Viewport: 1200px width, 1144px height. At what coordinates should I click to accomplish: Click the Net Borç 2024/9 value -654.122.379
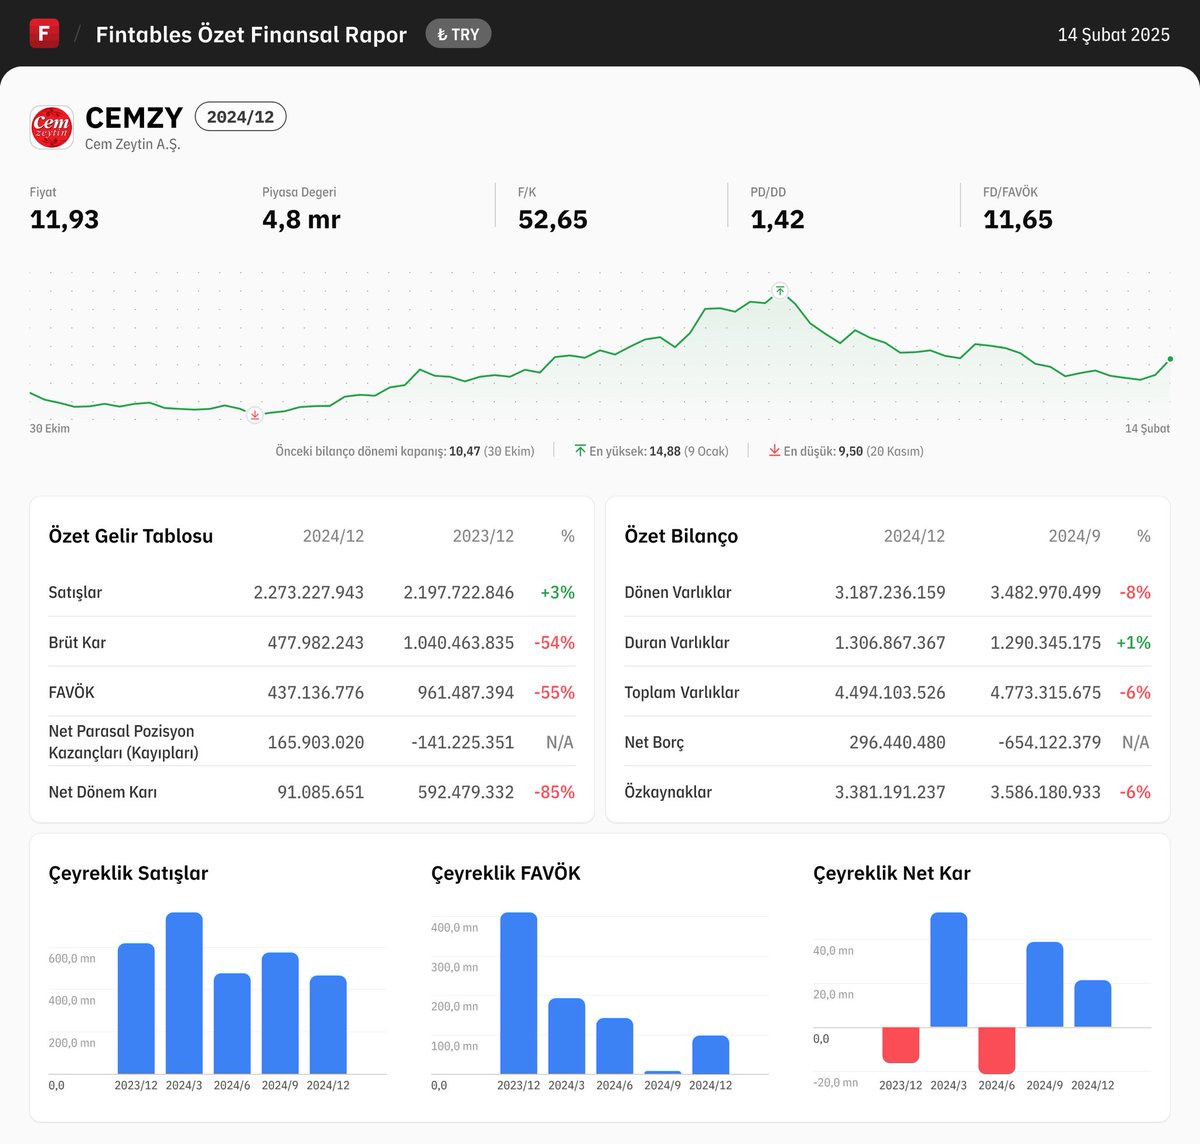tap(1050, 742)
